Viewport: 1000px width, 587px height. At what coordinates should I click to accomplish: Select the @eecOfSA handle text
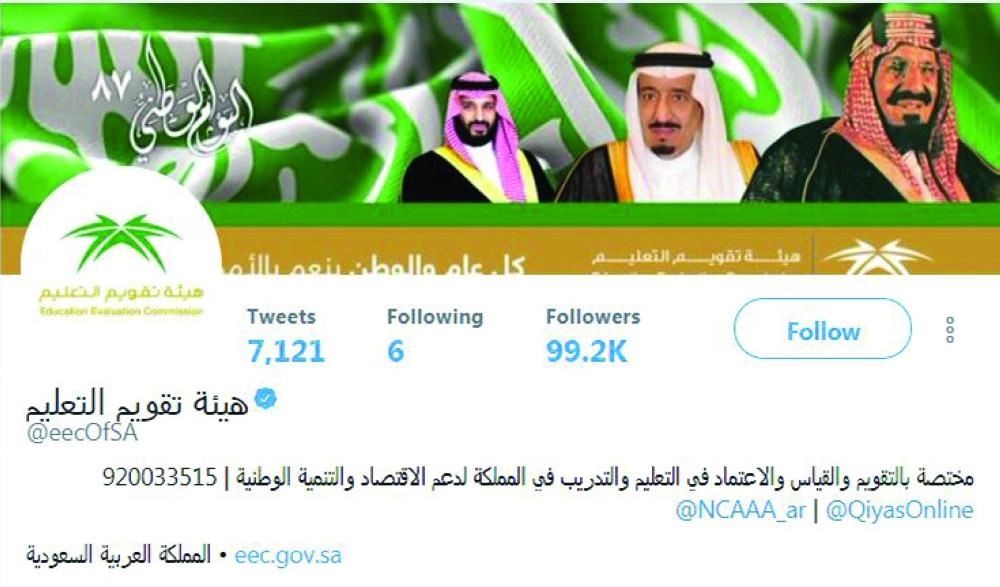82,433
